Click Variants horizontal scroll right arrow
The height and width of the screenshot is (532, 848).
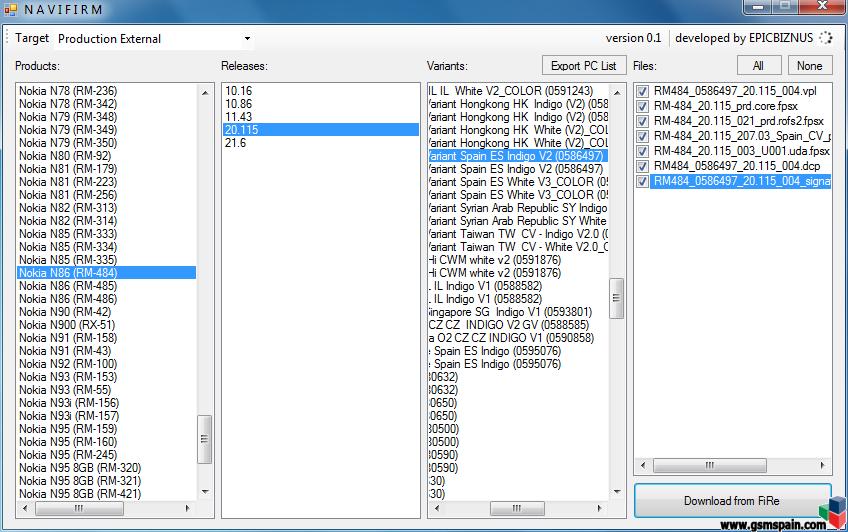tap(599, 508)
